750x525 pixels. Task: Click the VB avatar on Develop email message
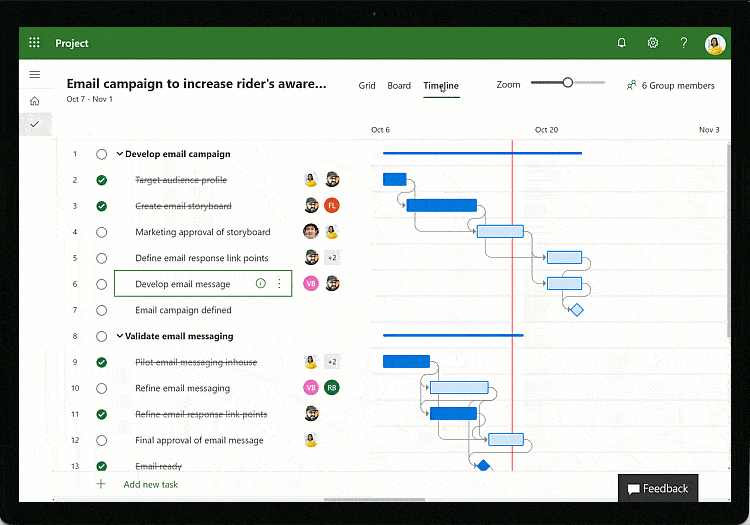311,284
